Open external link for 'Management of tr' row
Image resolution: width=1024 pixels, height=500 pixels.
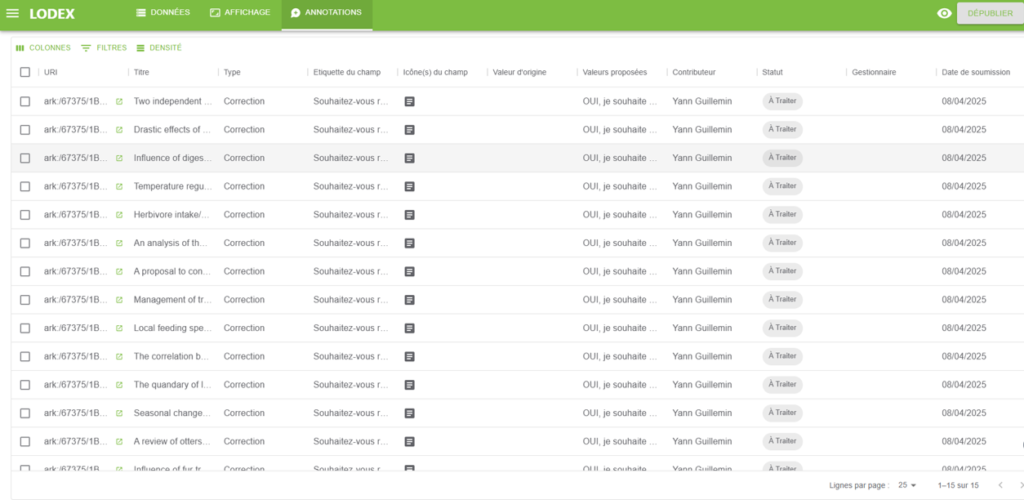click(119, 300)
